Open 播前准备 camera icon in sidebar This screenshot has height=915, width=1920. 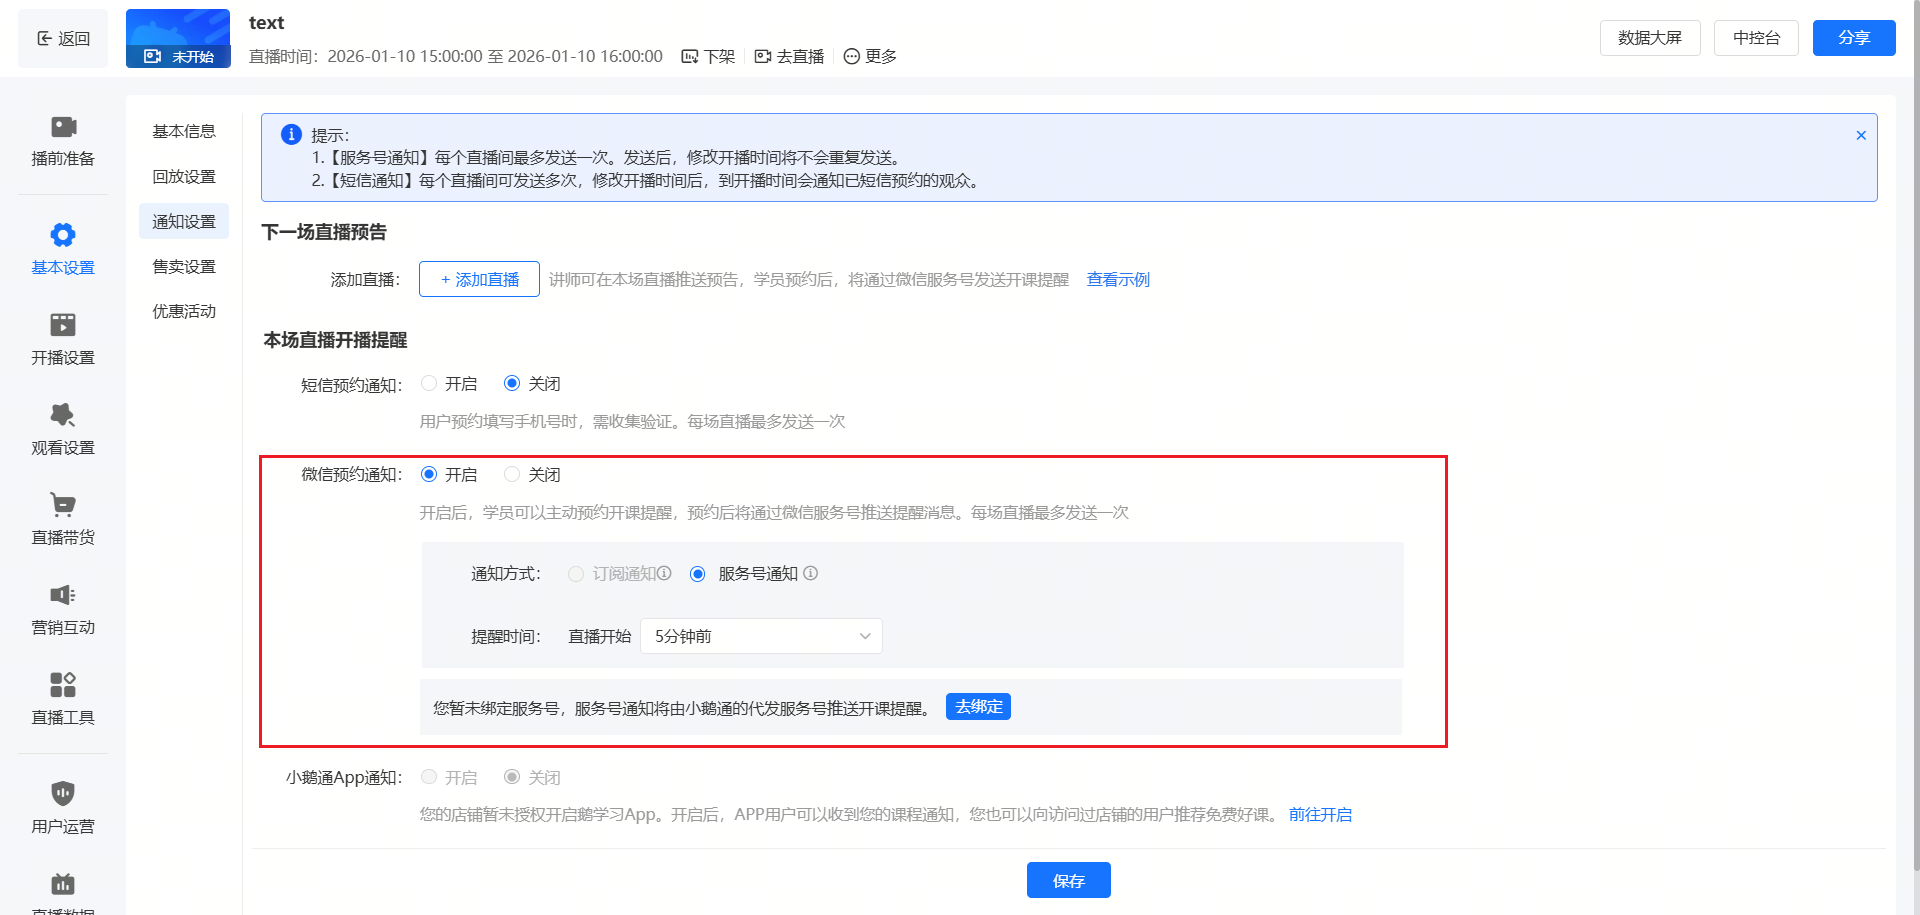pos(63,127)
